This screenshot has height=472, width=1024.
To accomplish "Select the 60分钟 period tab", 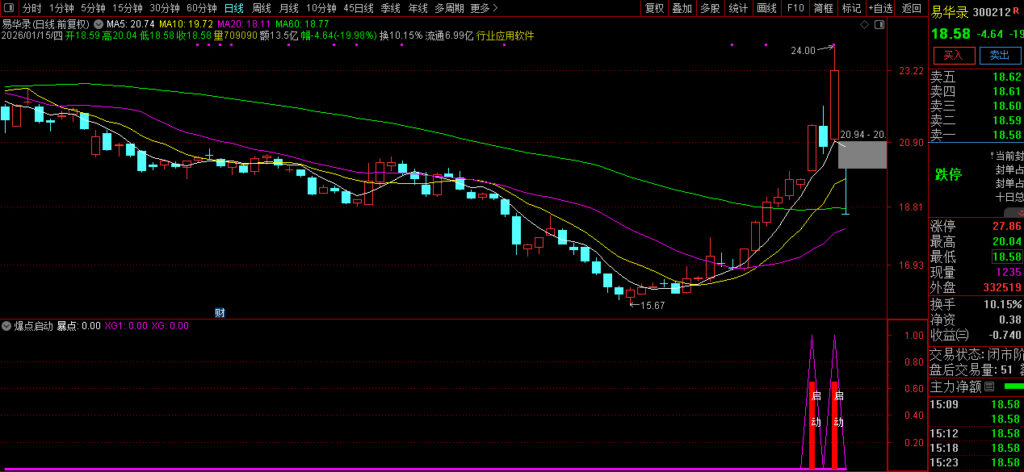I will click(202, 8).
